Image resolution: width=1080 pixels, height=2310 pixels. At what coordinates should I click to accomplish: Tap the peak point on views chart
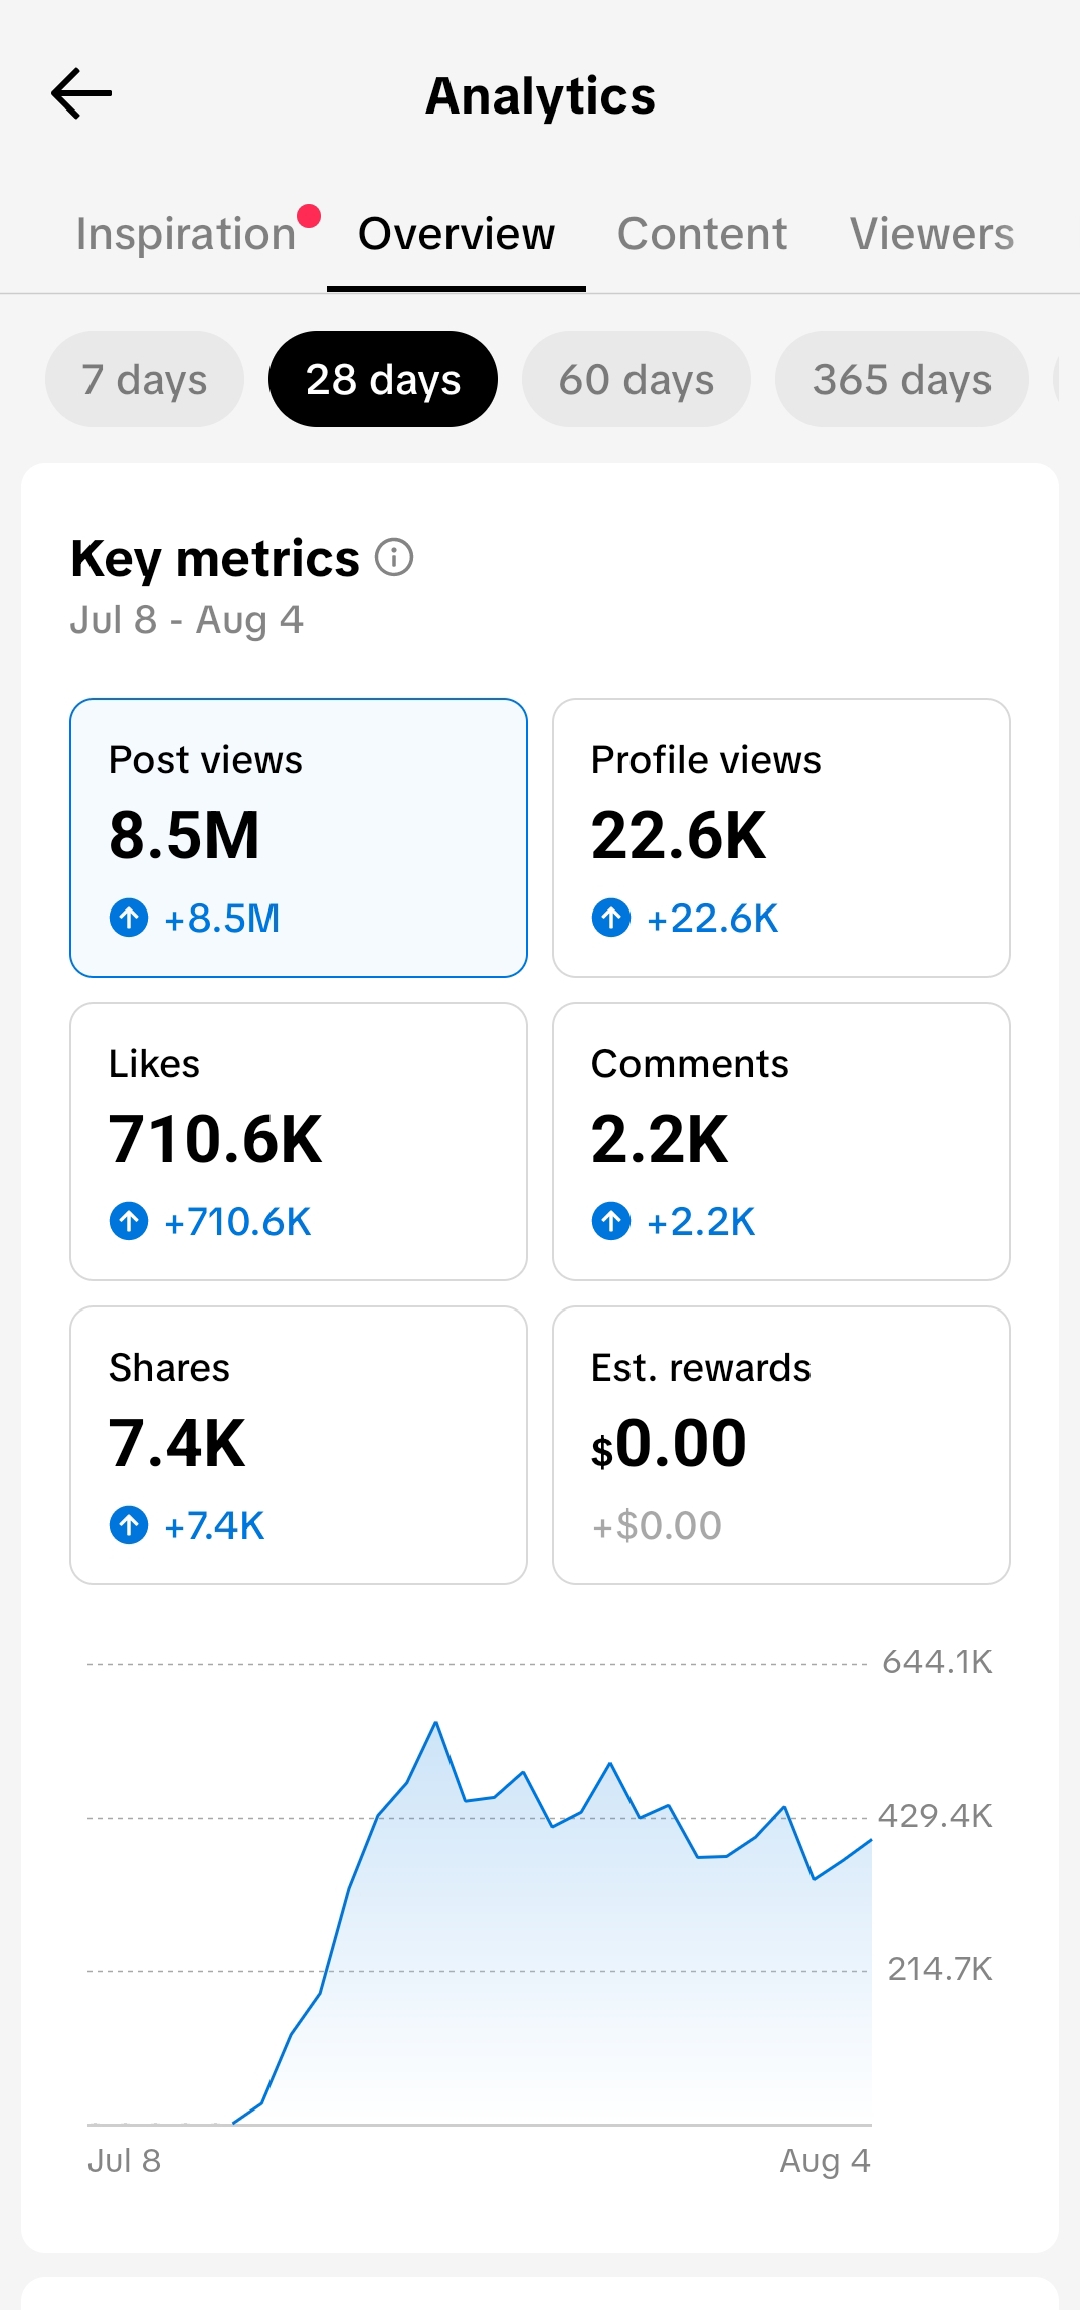coord(435,1723)
